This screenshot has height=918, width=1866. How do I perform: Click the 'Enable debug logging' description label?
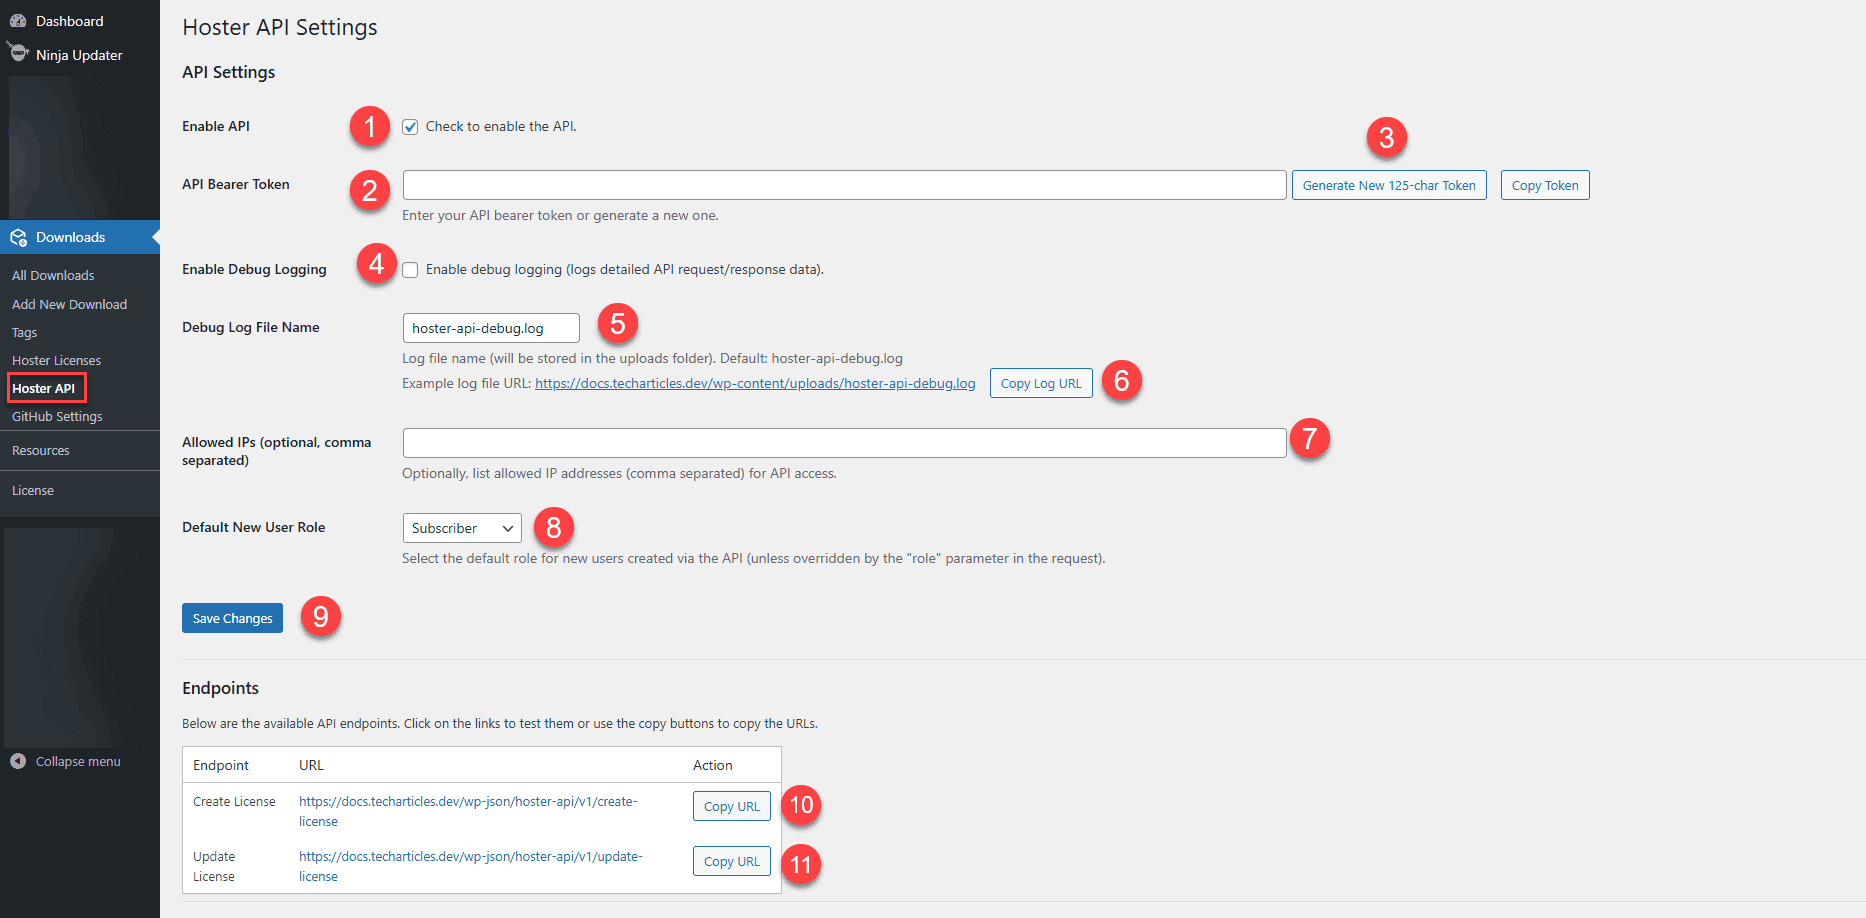tap(625, 269)
